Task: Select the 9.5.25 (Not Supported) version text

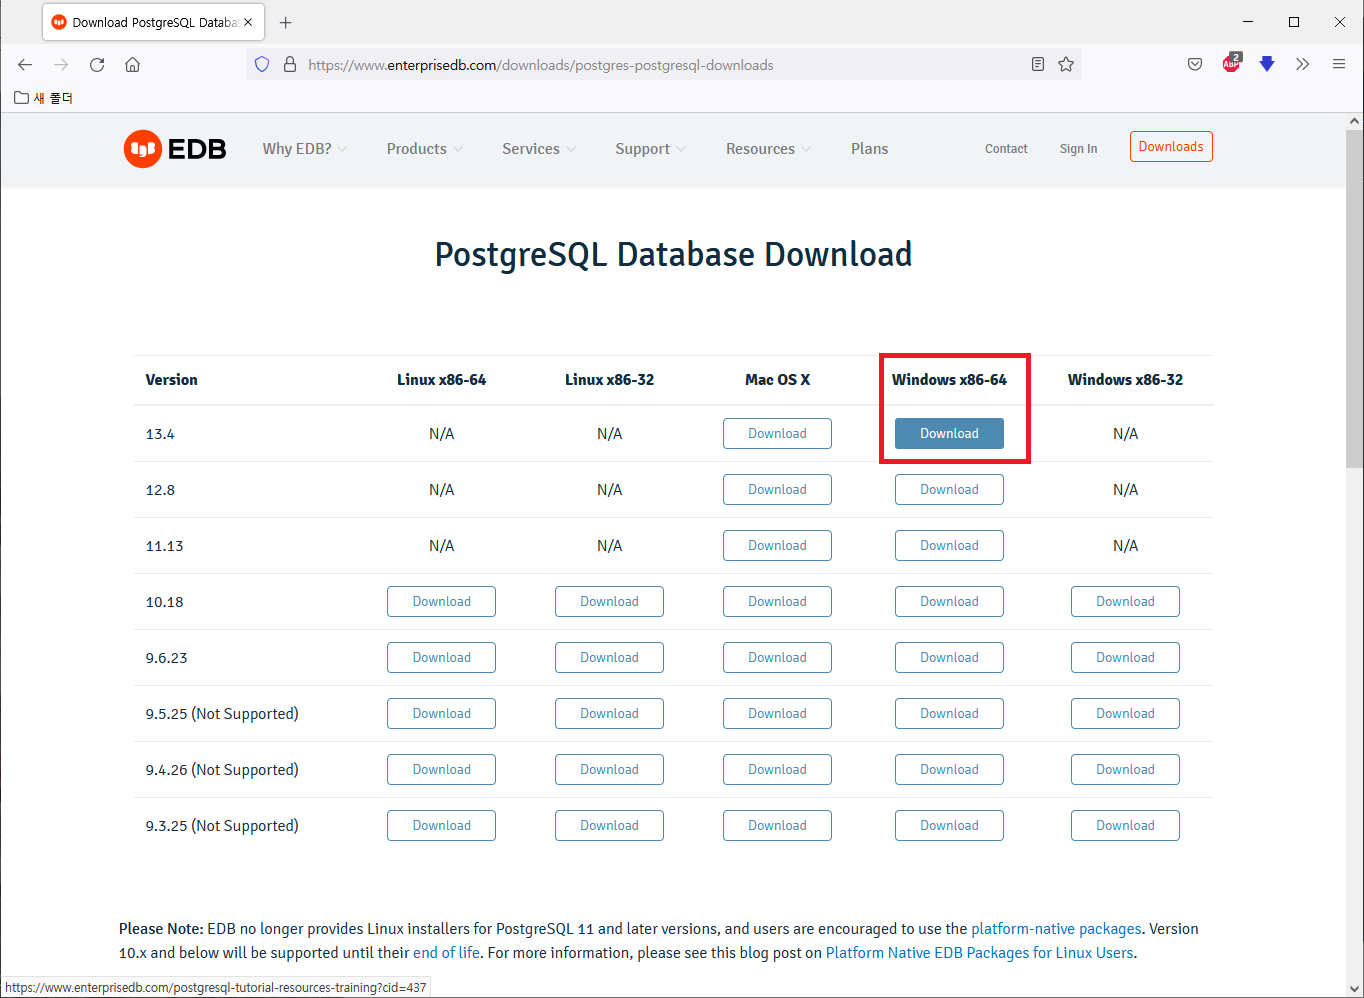Action: 222,714
